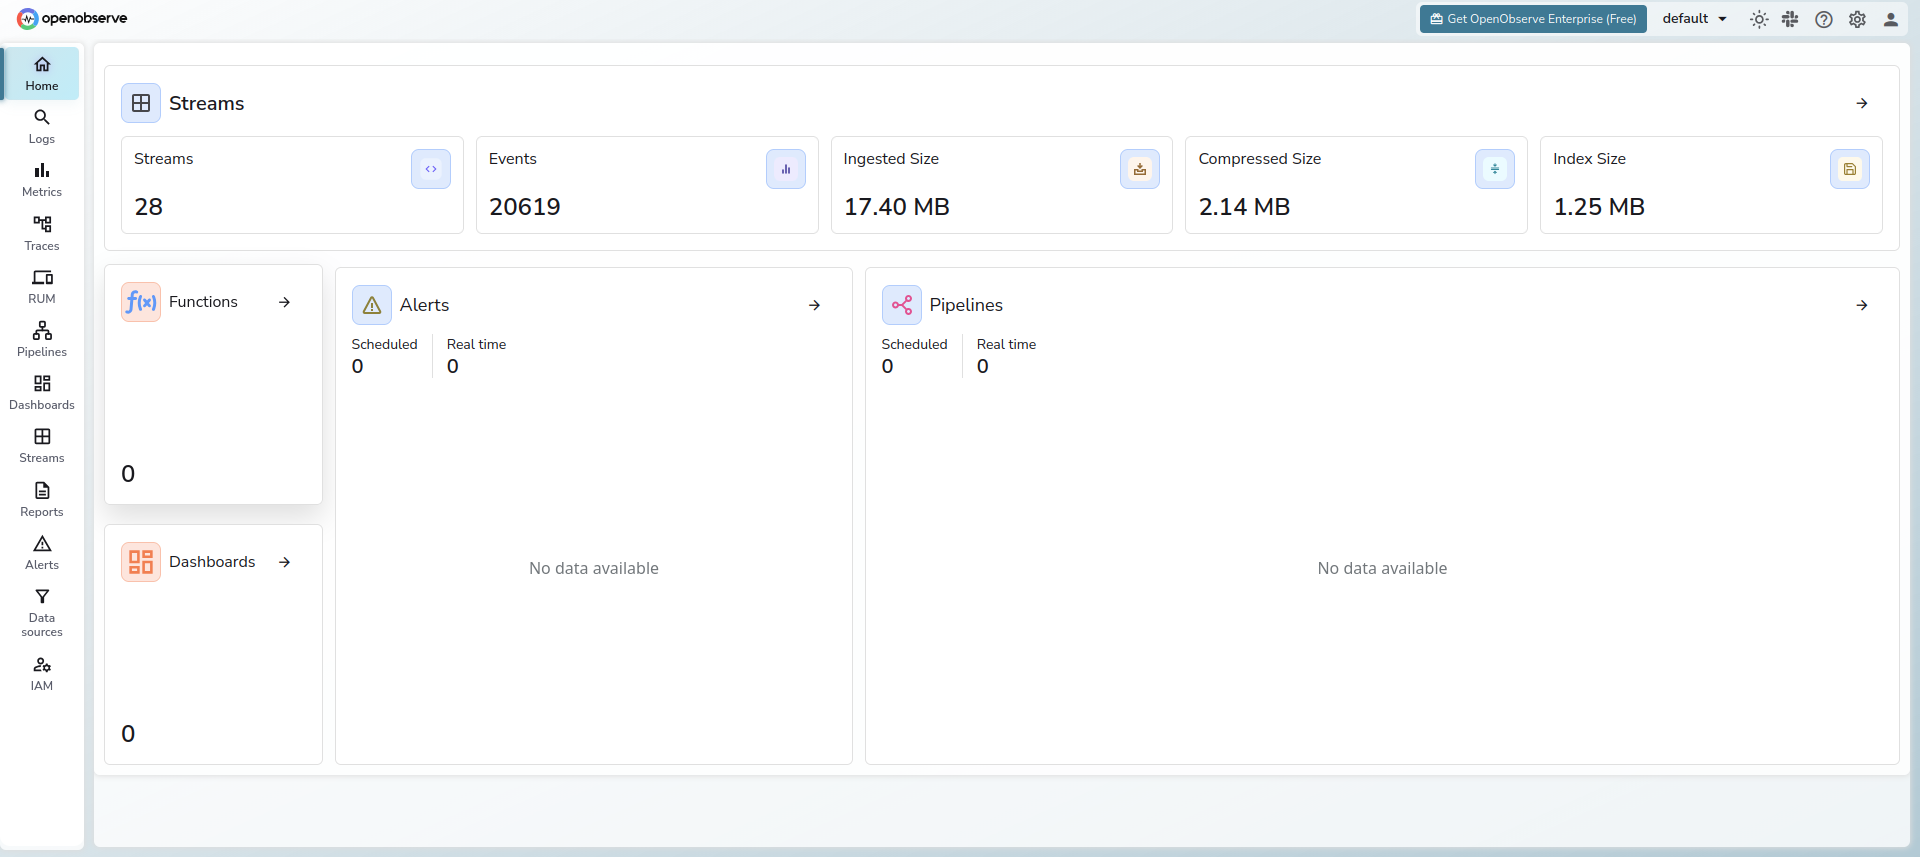Click Real time count in Alerts card
This screenshot has height=857, width=1920.
coord(453,367)
